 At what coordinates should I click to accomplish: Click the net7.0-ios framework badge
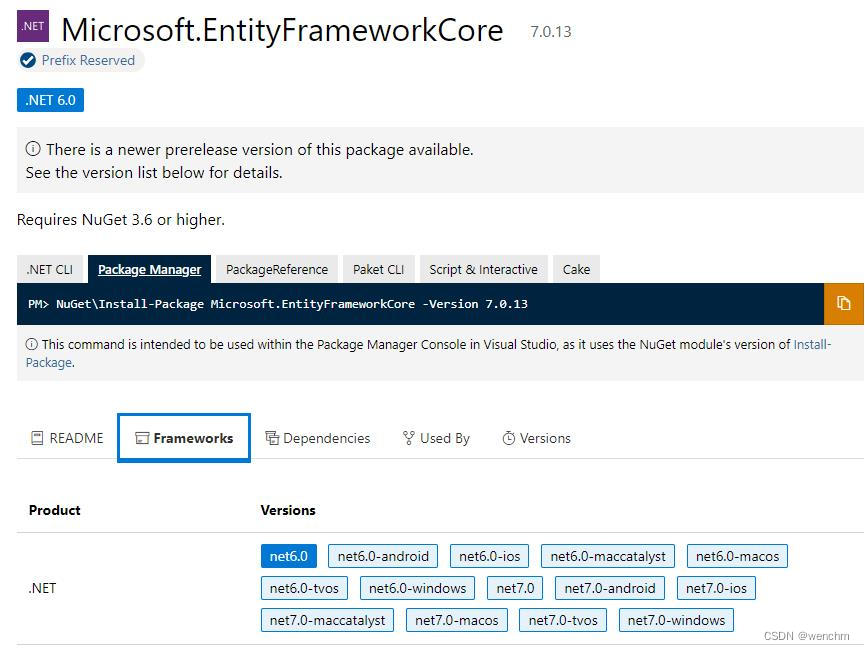pos(716,588)
